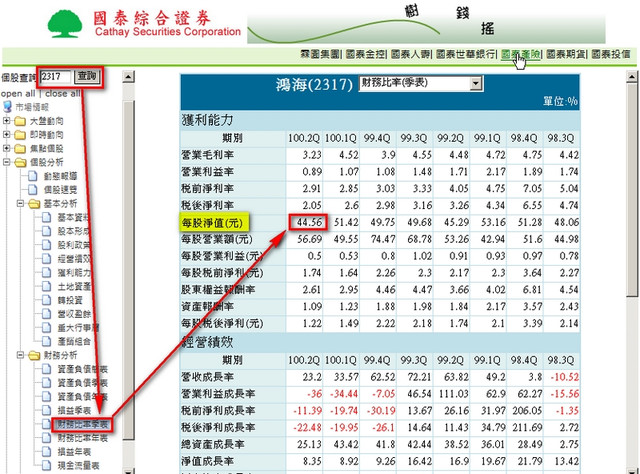The height and width of the screenshot is (474, 640).
Task: Click the page icon beside 動態報導
Action: pyautogui.click(x=33, y=176)
